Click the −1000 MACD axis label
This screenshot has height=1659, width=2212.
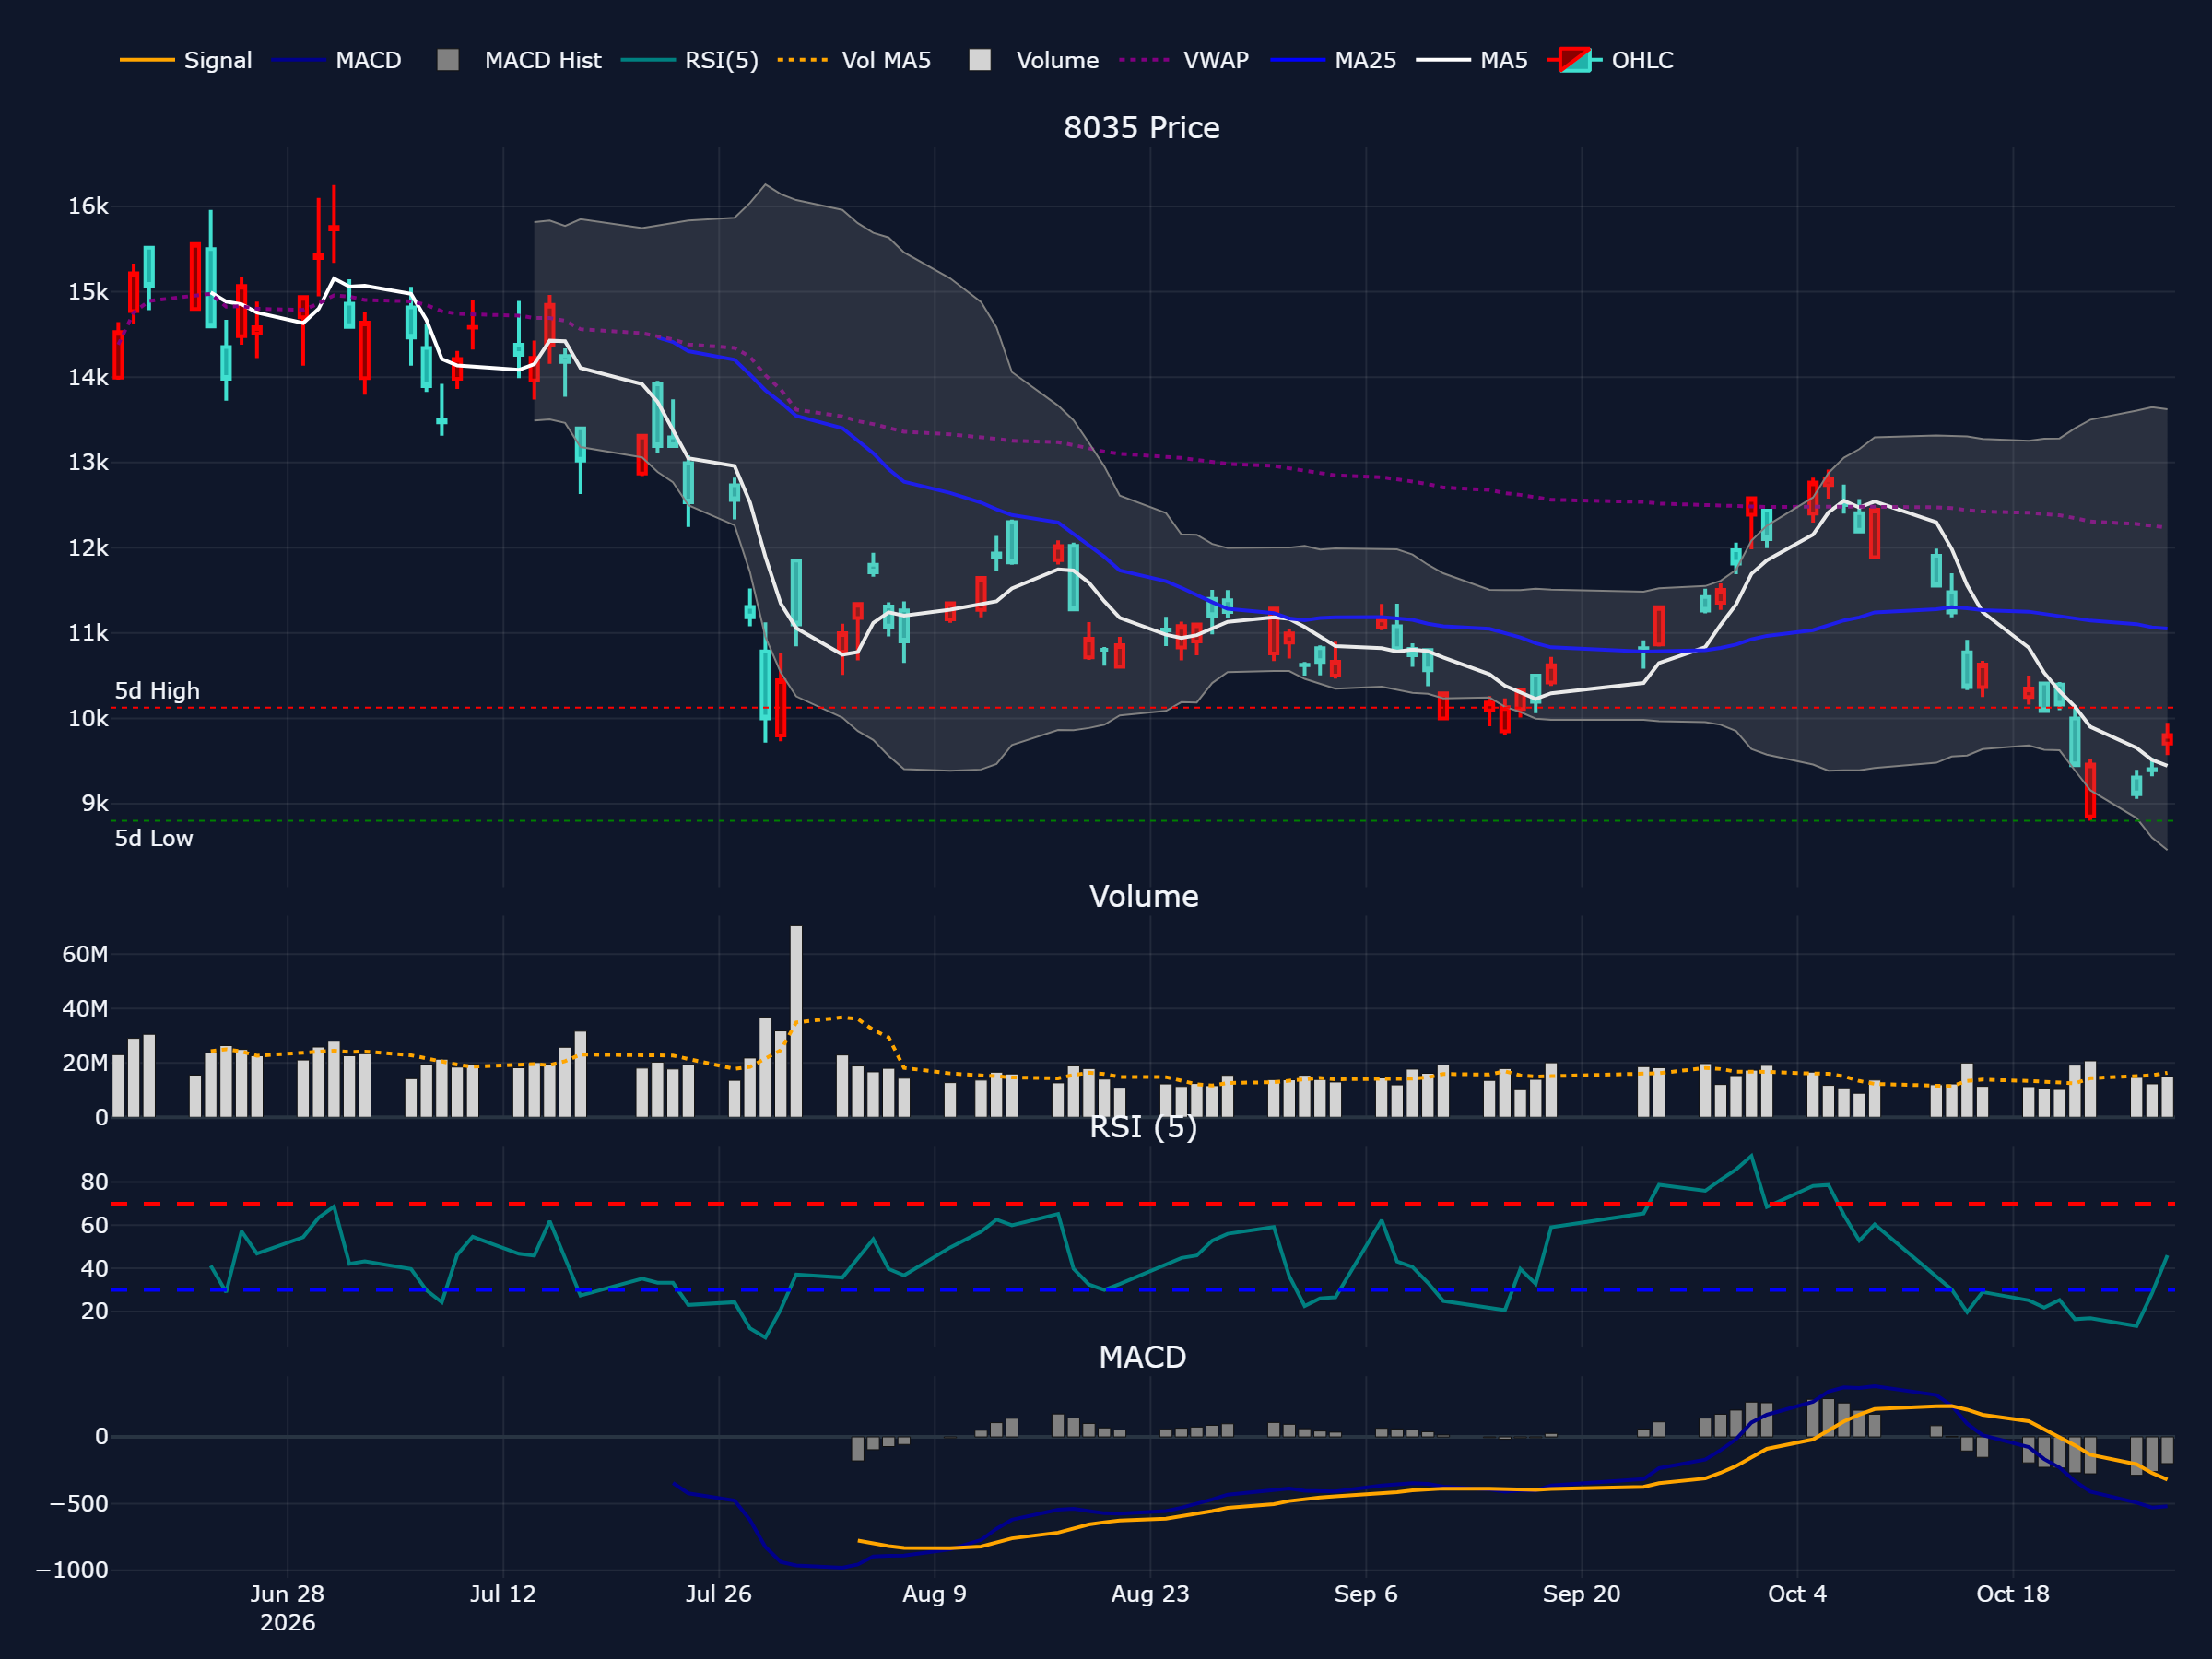tap(72, 1570)
